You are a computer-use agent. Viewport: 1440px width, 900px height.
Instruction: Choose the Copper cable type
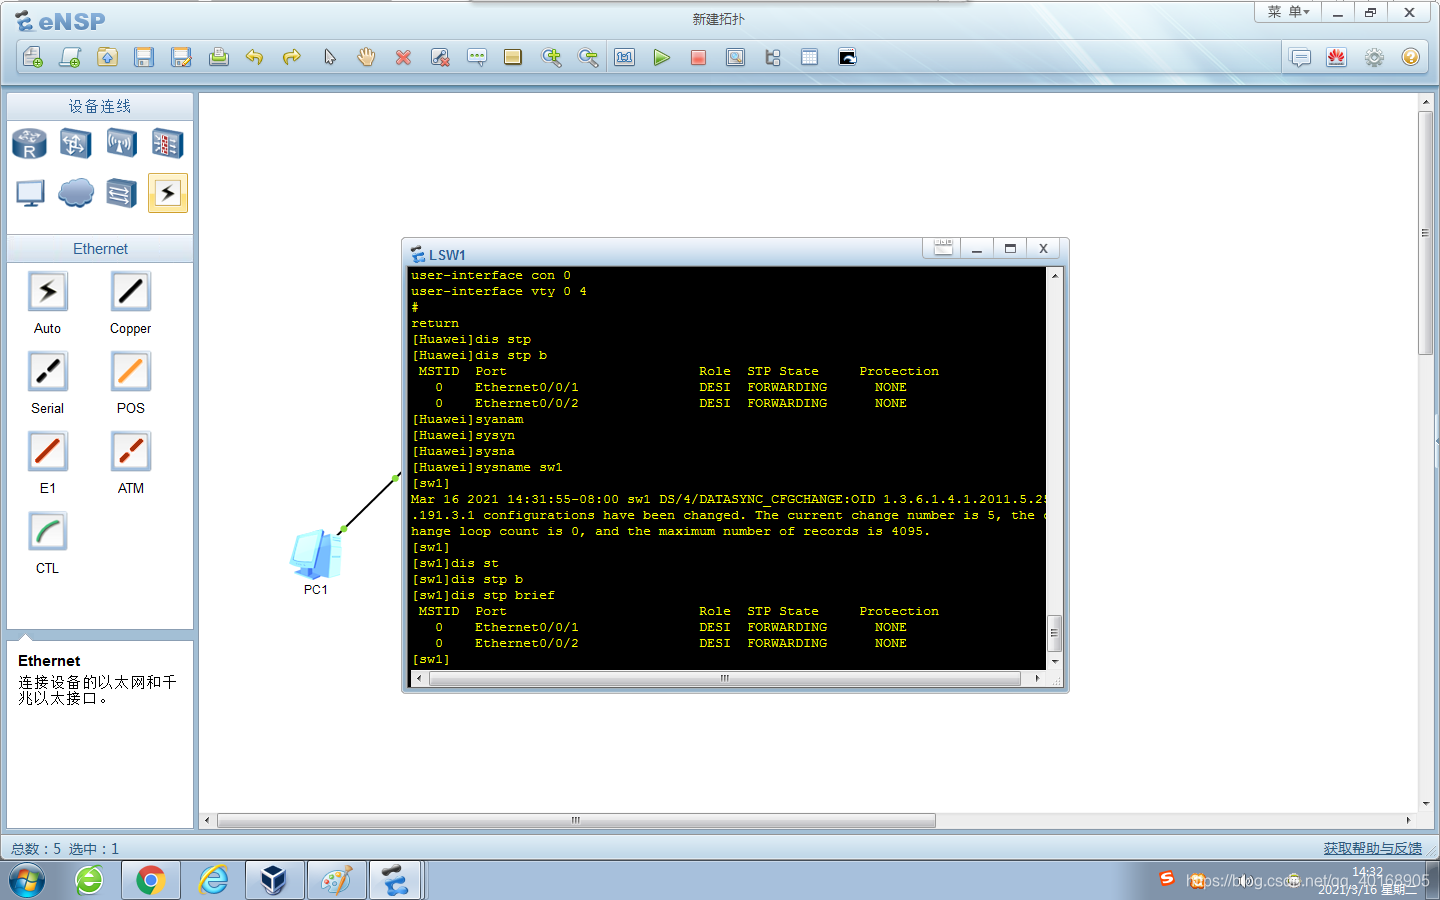131,292
